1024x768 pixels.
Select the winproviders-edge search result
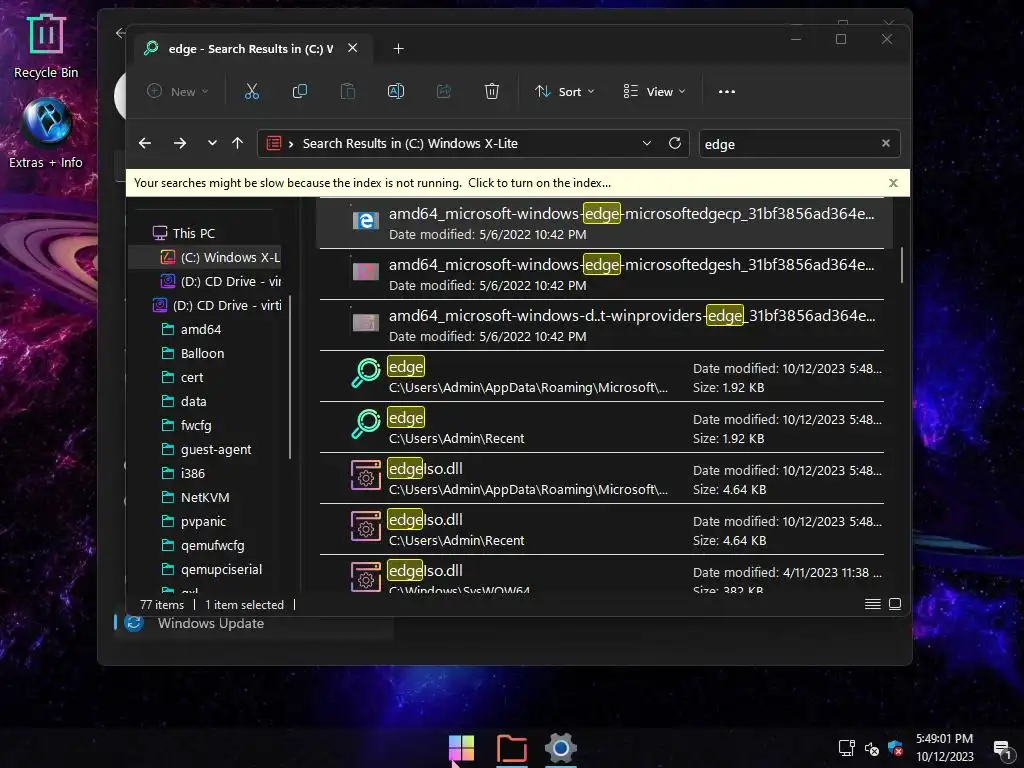[x=601, y=325]
